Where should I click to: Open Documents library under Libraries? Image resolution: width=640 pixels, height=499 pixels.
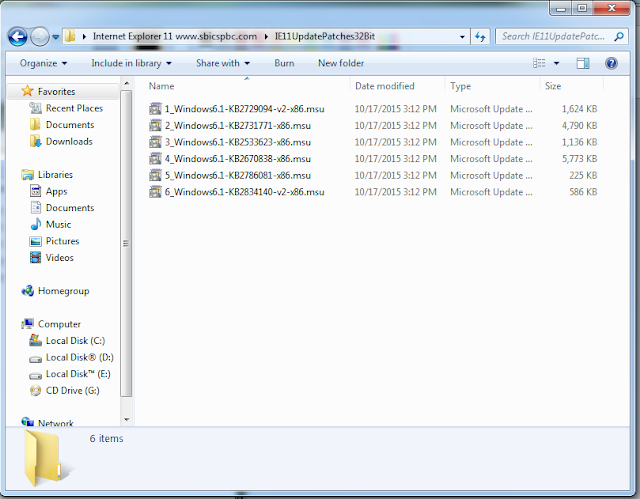click(x=70, y=208)
